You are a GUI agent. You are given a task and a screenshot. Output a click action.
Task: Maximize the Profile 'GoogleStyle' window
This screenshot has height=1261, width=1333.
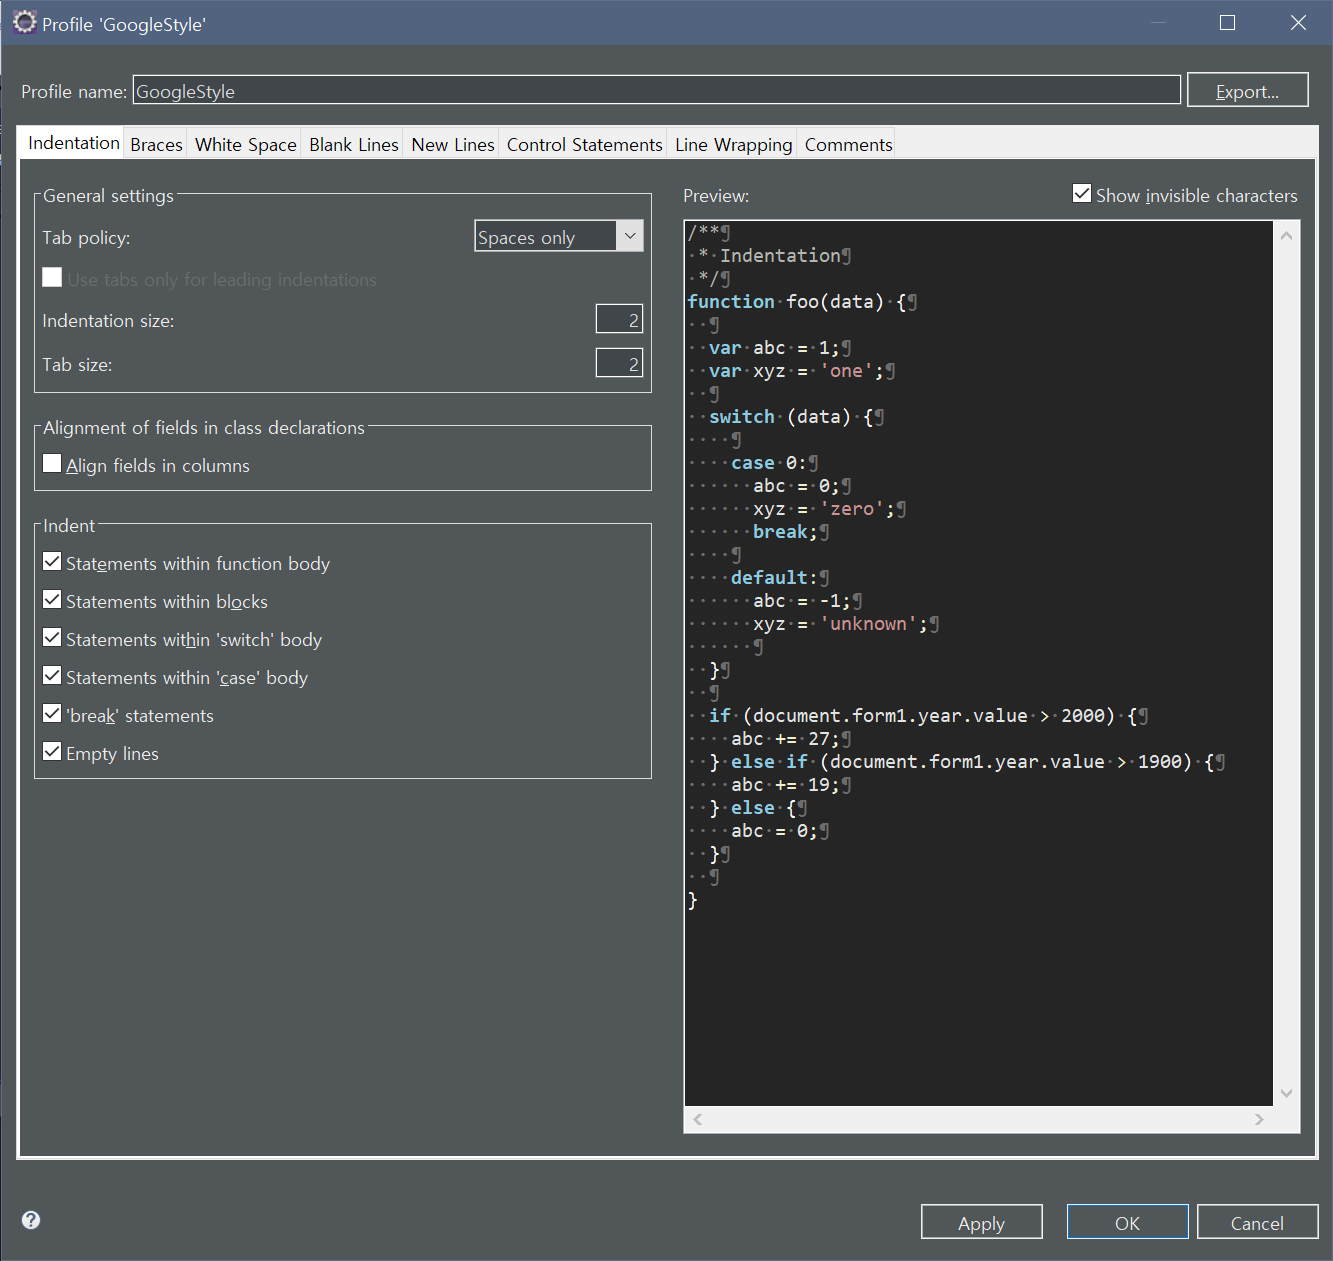(1227, 22)
